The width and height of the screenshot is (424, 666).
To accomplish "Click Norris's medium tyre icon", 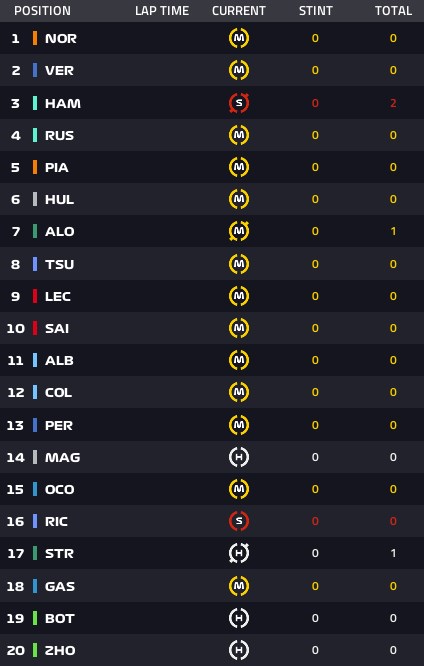I will coord(239,38).
